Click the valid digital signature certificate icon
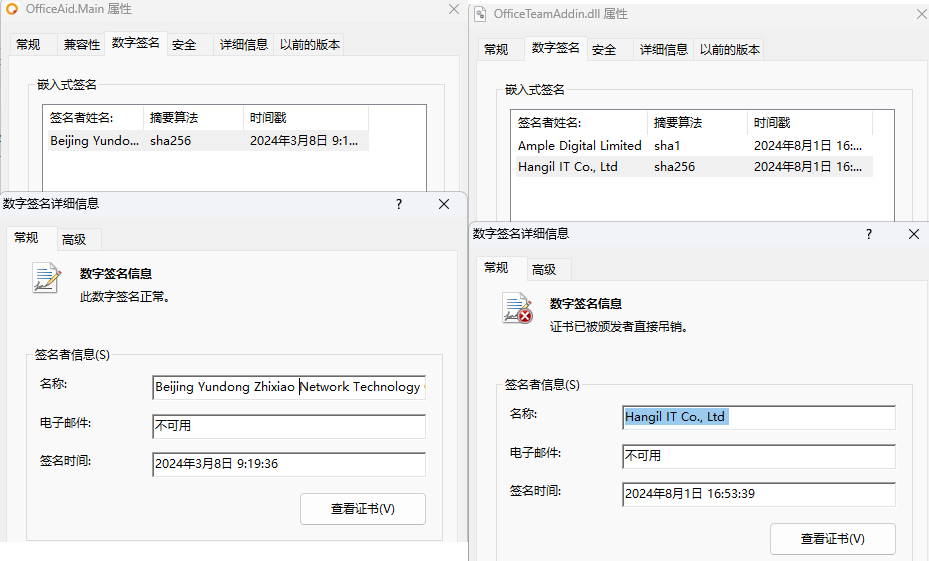The width and height of the screenshot is (929, 561). pyautogui.click(x=46, y=278)
